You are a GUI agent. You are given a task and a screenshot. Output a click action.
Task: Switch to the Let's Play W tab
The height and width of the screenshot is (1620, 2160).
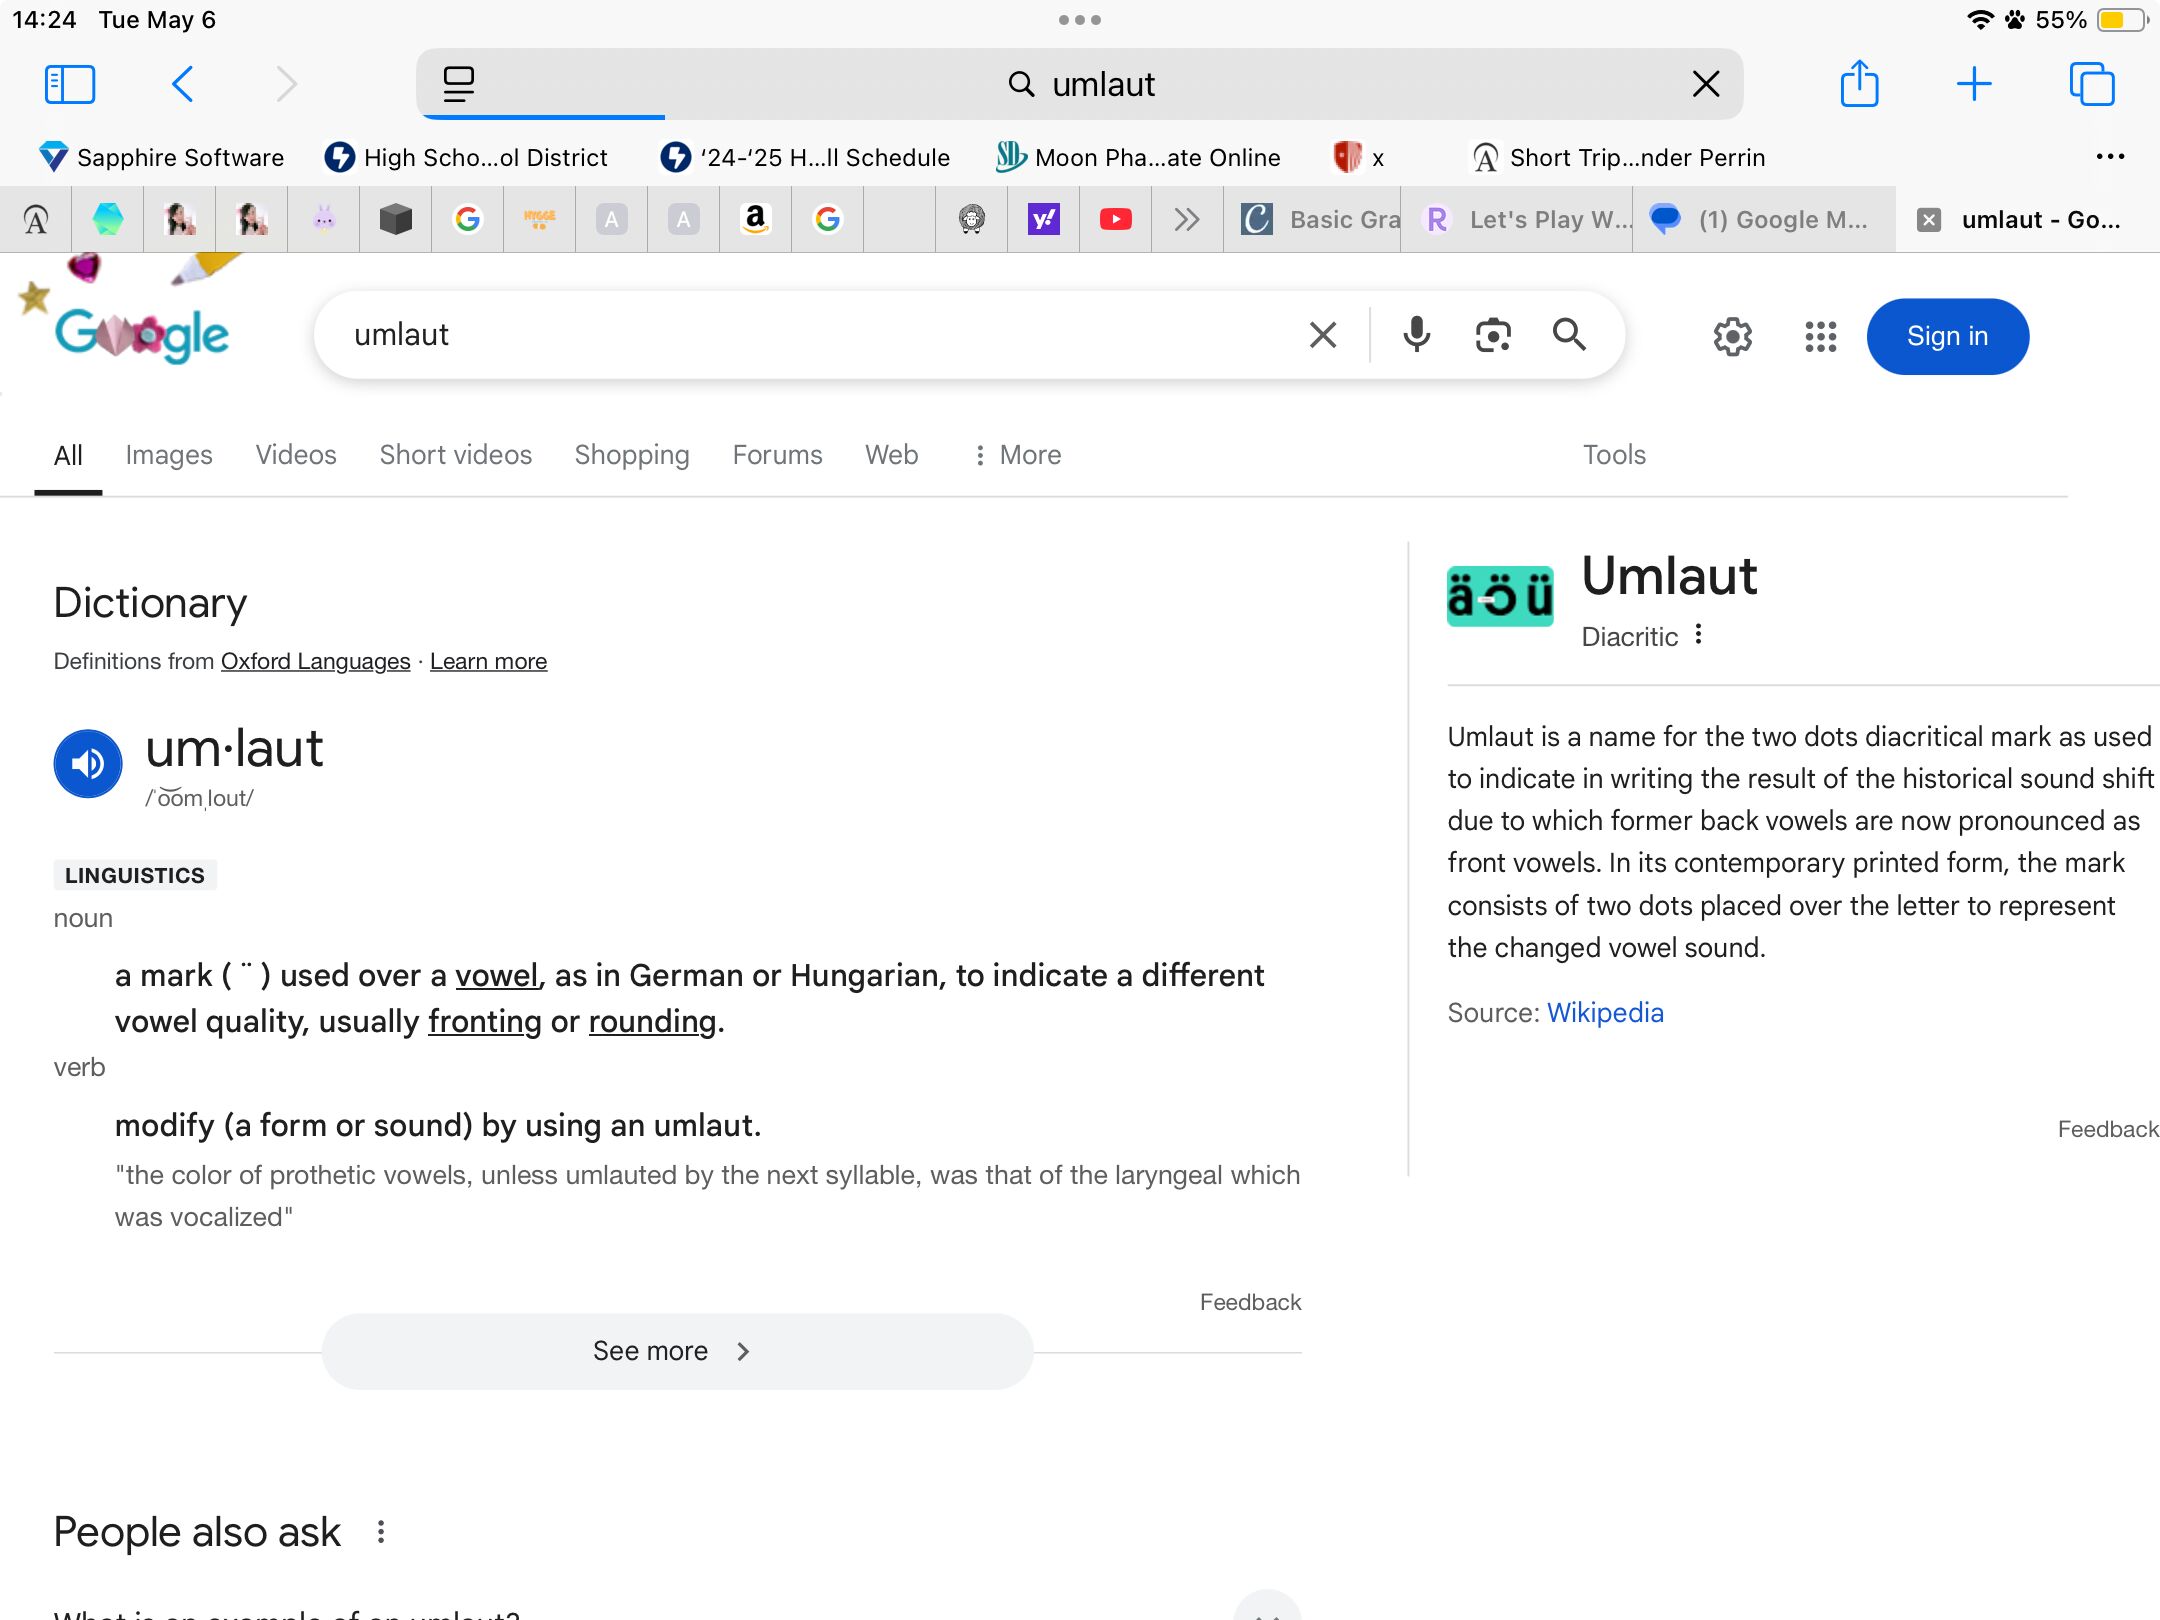tap(1517, 220)
